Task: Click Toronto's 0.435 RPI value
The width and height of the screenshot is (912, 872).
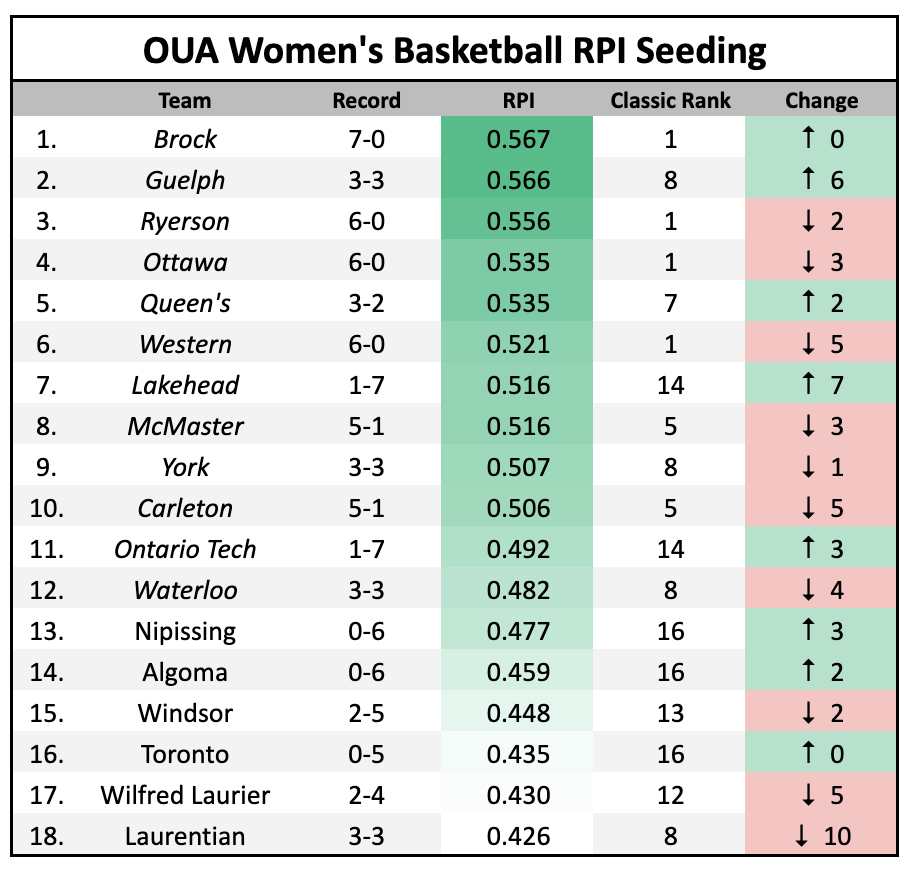Action: click(518, 755)
